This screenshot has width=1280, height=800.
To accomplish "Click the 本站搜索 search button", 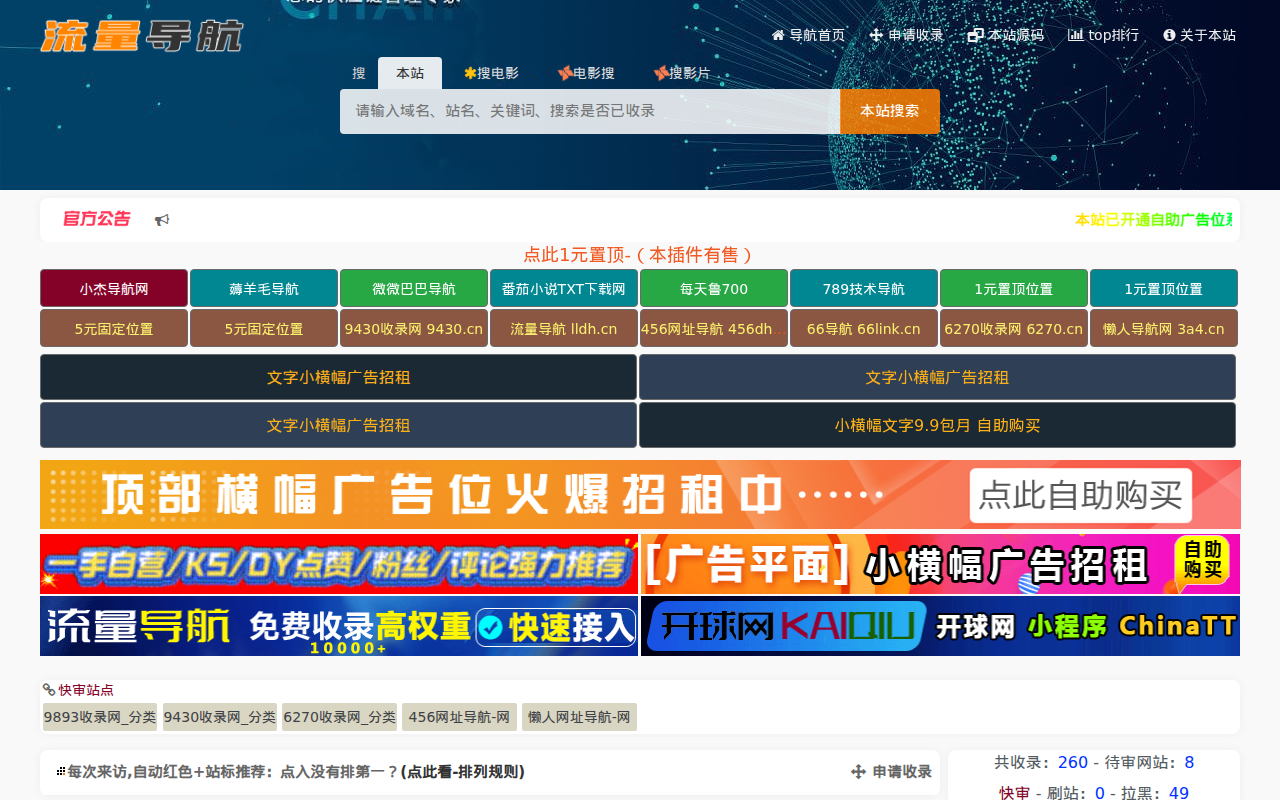I will coord(888,111).
